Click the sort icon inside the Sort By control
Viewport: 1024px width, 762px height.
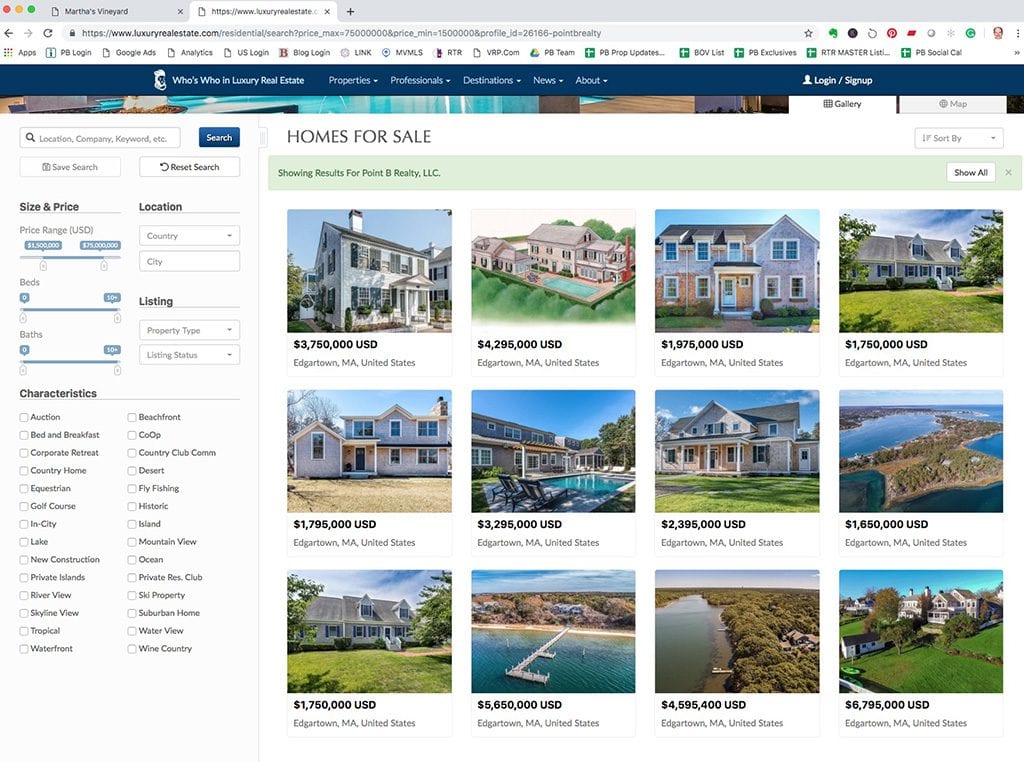pyautogui.click(x=925, y=137)
